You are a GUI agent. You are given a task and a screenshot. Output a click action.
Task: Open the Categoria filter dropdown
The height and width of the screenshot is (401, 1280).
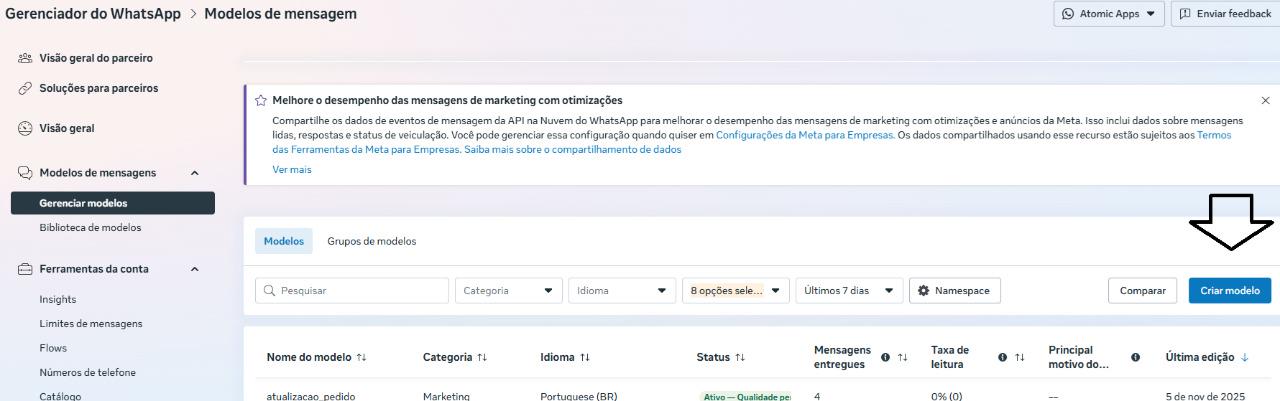(508, 291)
